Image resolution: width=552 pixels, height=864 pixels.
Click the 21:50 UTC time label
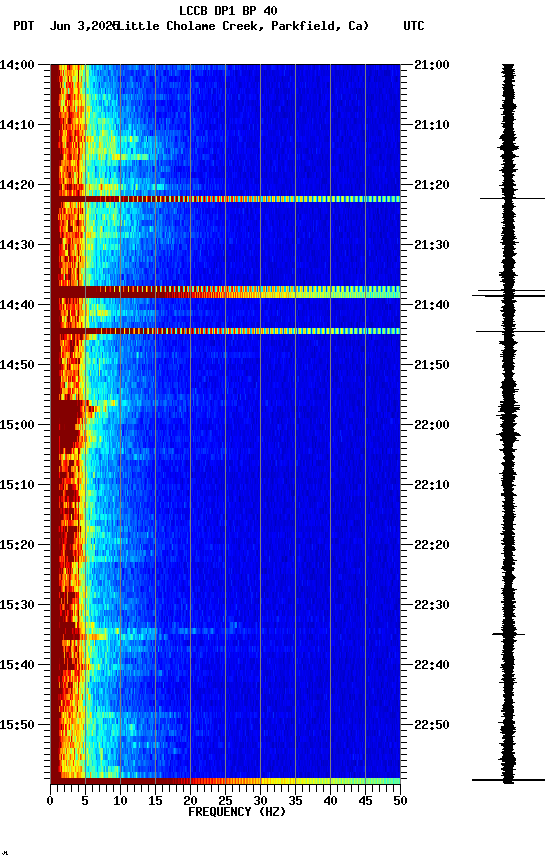(432, 365)
